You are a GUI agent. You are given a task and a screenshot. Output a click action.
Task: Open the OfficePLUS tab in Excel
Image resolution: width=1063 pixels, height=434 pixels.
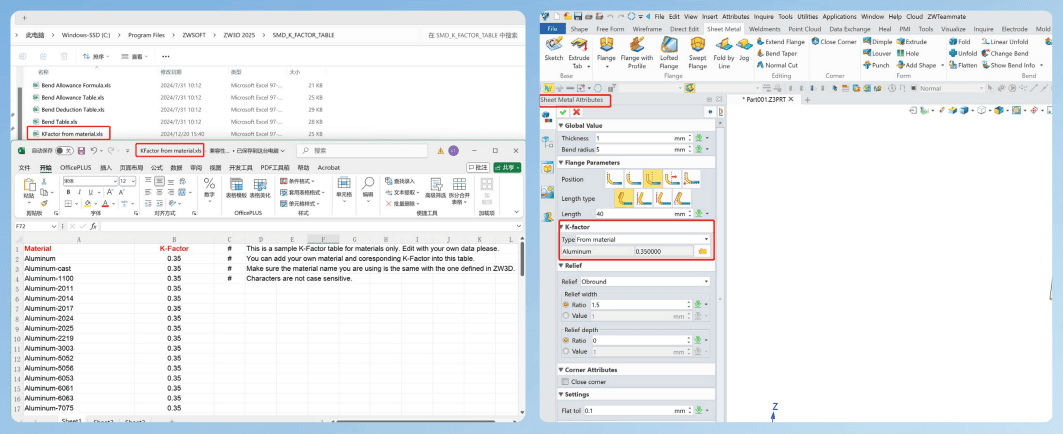(x=75, y=167)
